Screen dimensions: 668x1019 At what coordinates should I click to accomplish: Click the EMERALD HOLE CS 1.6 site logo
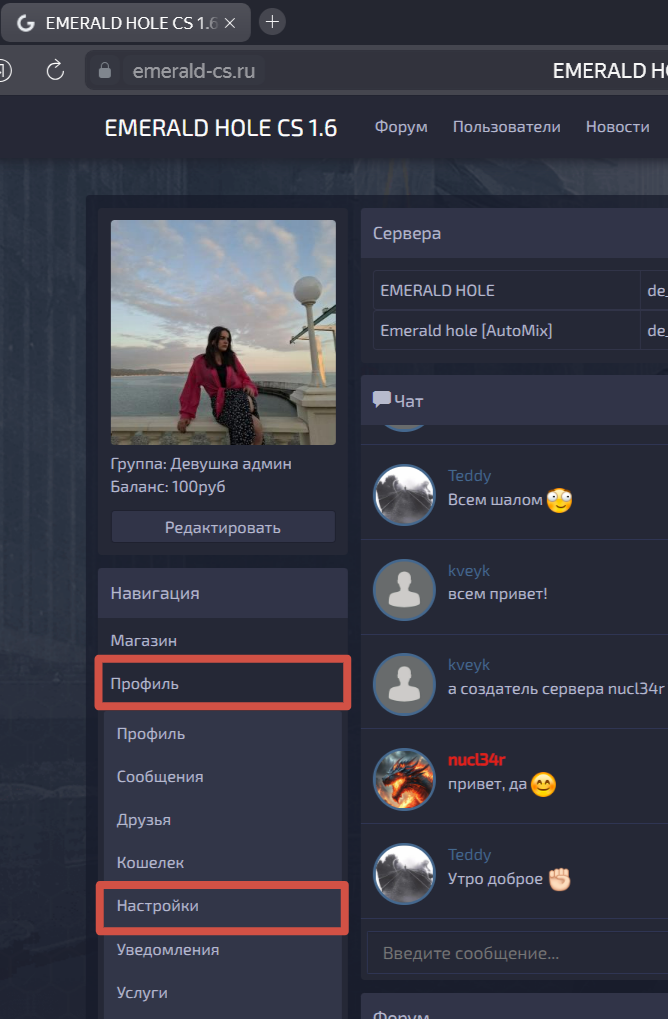(221, 128)
